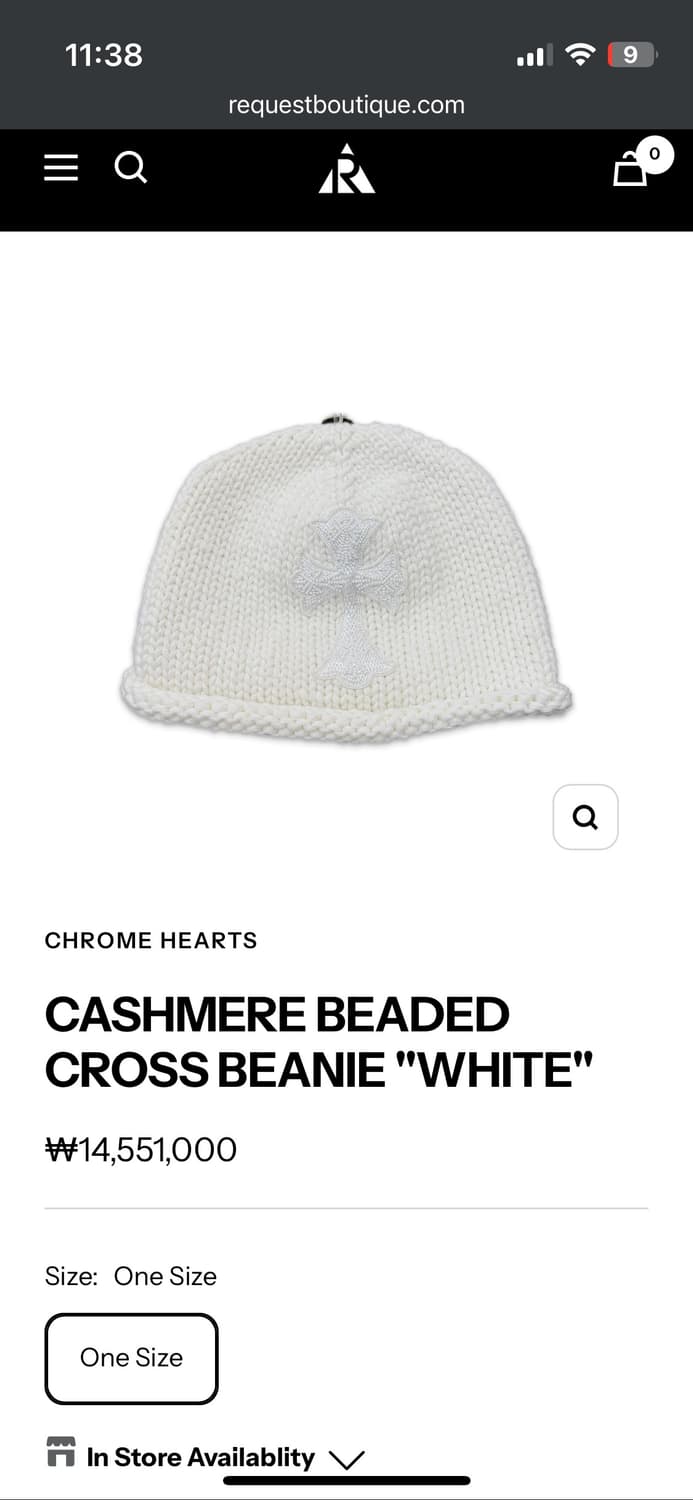Tap the store icon beside In Store Availablity
693x1500 pixels.
(61, 1452)
